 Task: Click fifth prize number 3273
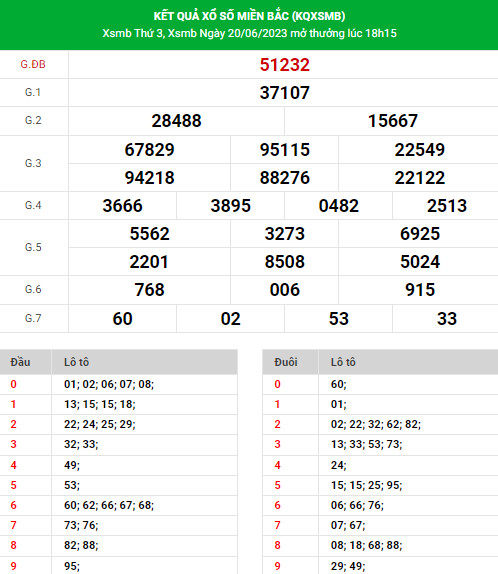[x=285, y=234]
